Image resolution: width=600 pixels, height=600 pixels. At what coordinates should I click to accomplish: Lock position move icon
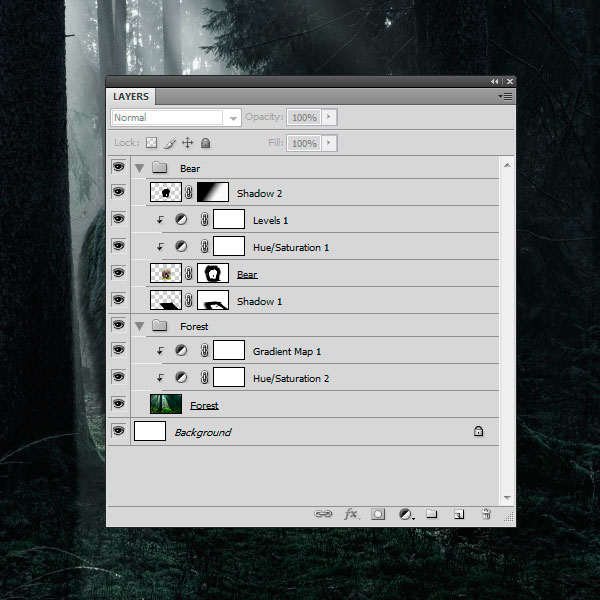coord(188,143)
